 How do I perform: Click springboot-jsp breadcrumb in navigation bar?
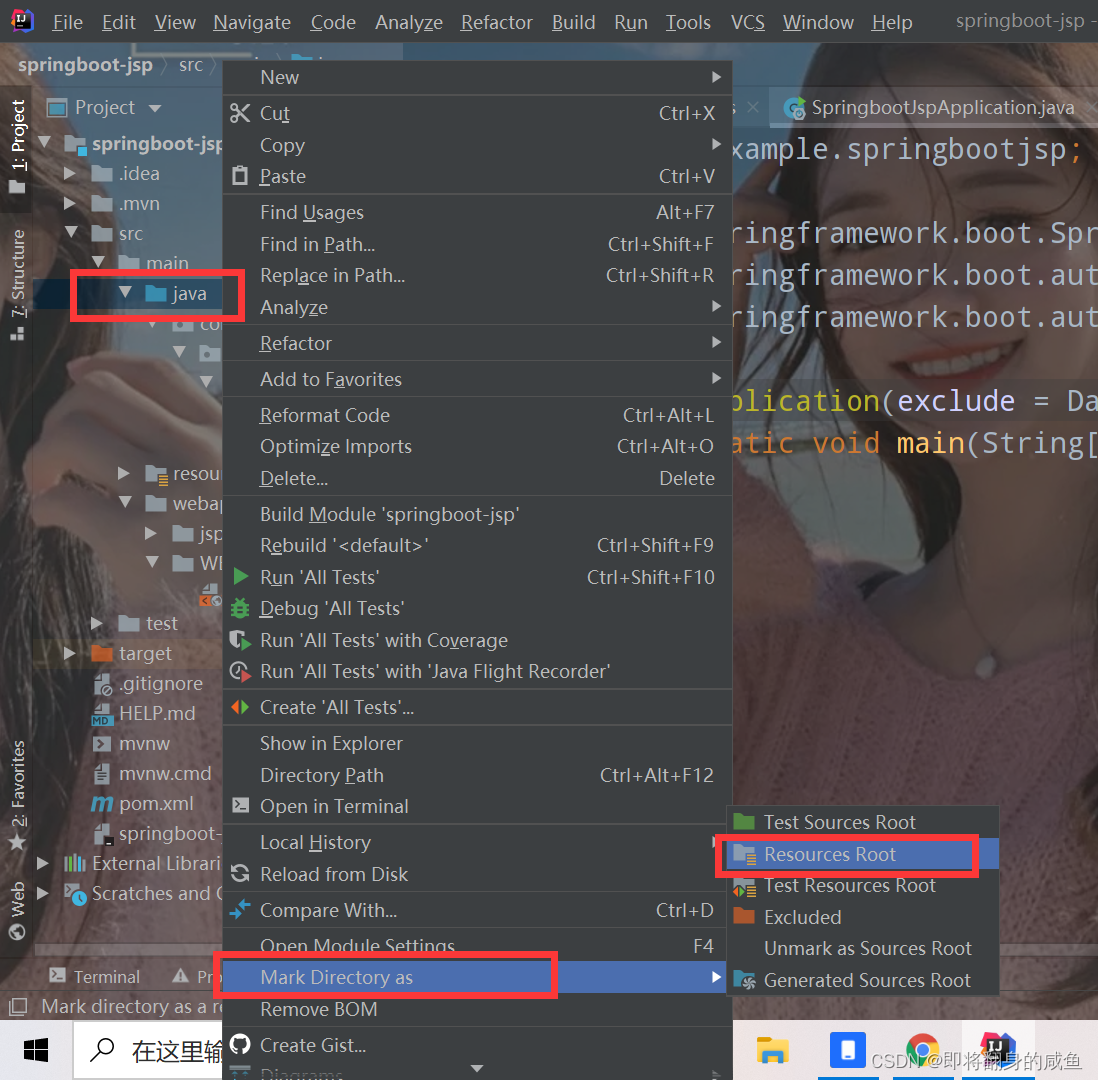(x=85, y=64)
